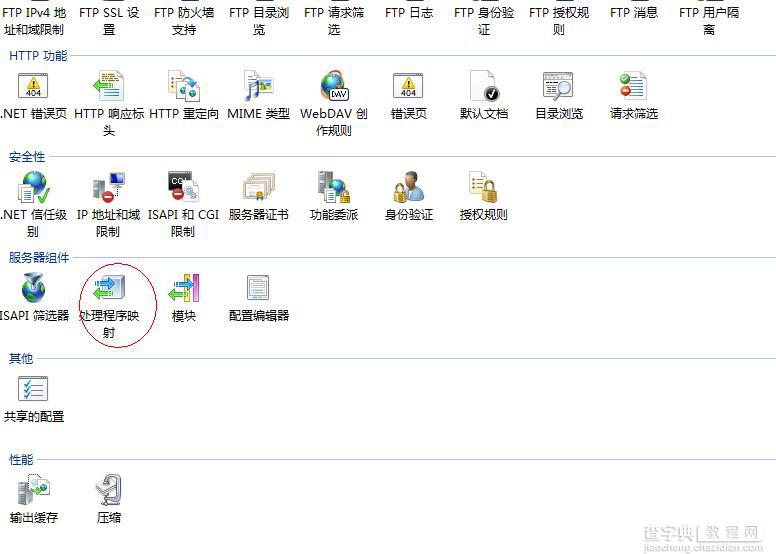Screen dimensions: 776x554
Task: Open 配置编辑器 icon
Action: click(x=258, y=288)
